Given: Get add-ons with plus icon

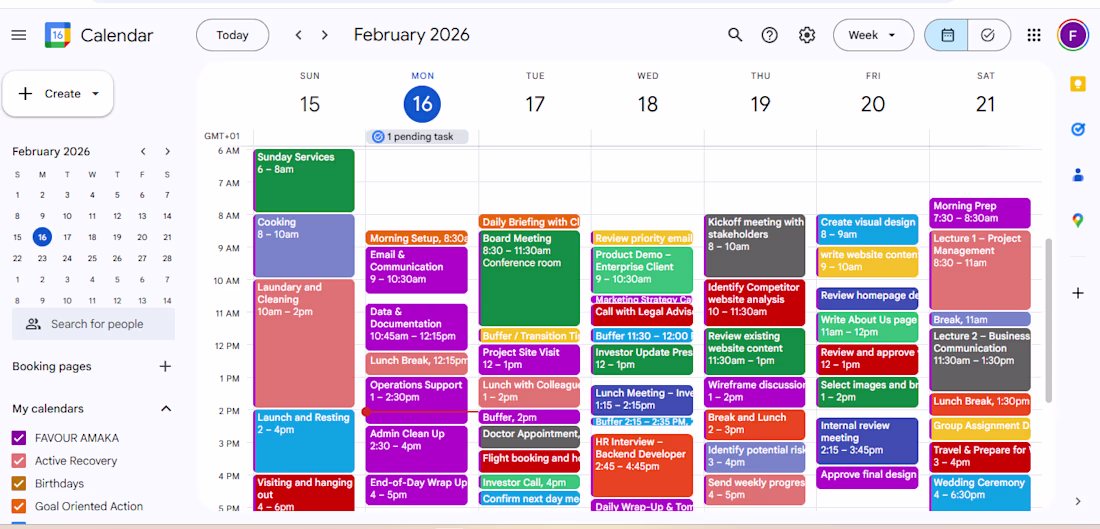Looking at the screenshot, I should pos(1078,293).
